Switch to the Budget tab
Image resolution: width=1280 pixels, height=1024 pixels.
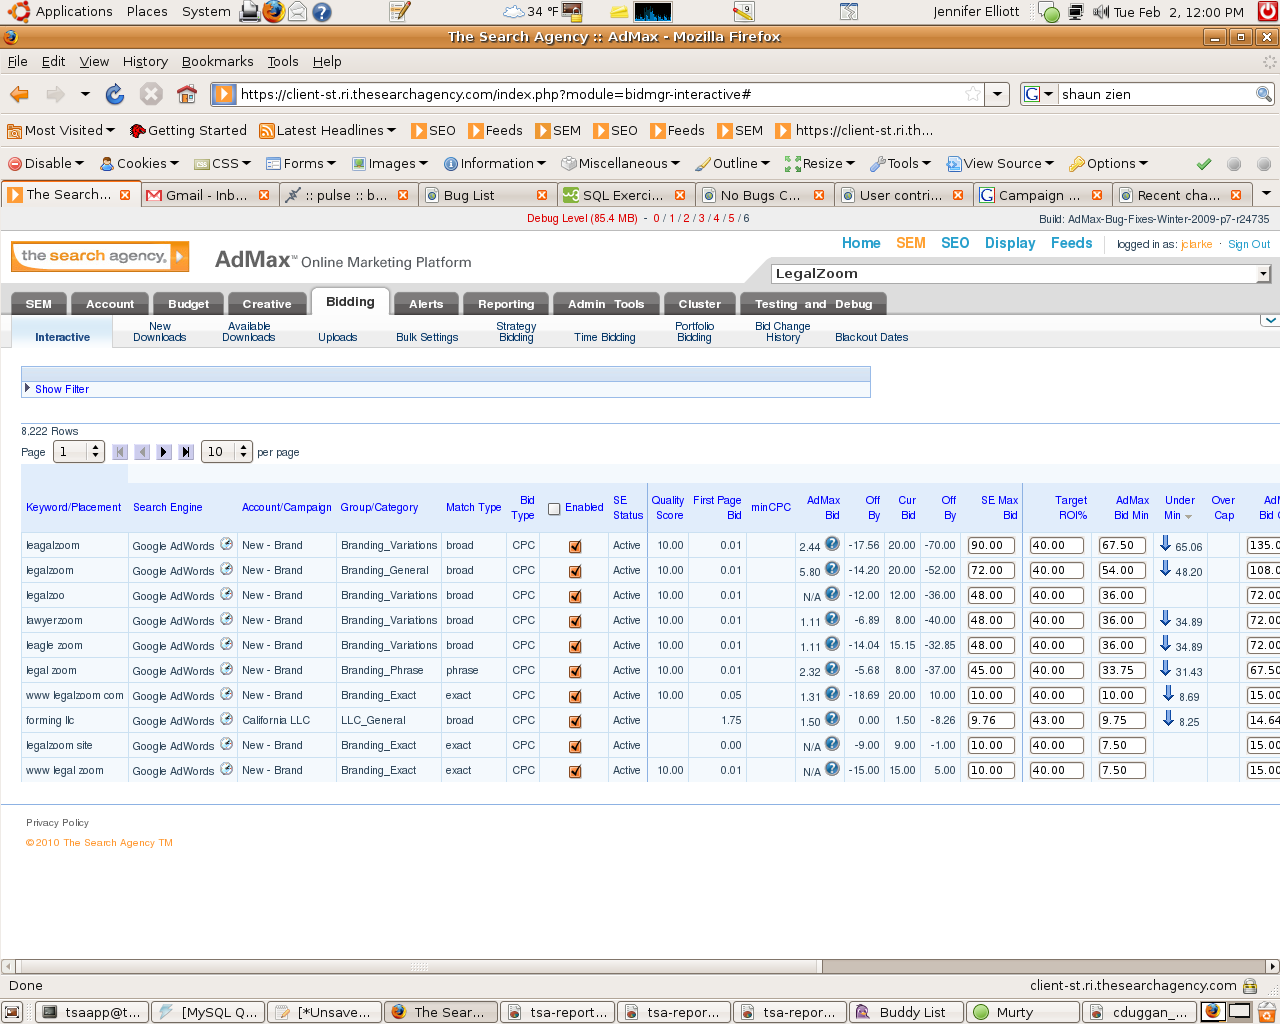189,304
